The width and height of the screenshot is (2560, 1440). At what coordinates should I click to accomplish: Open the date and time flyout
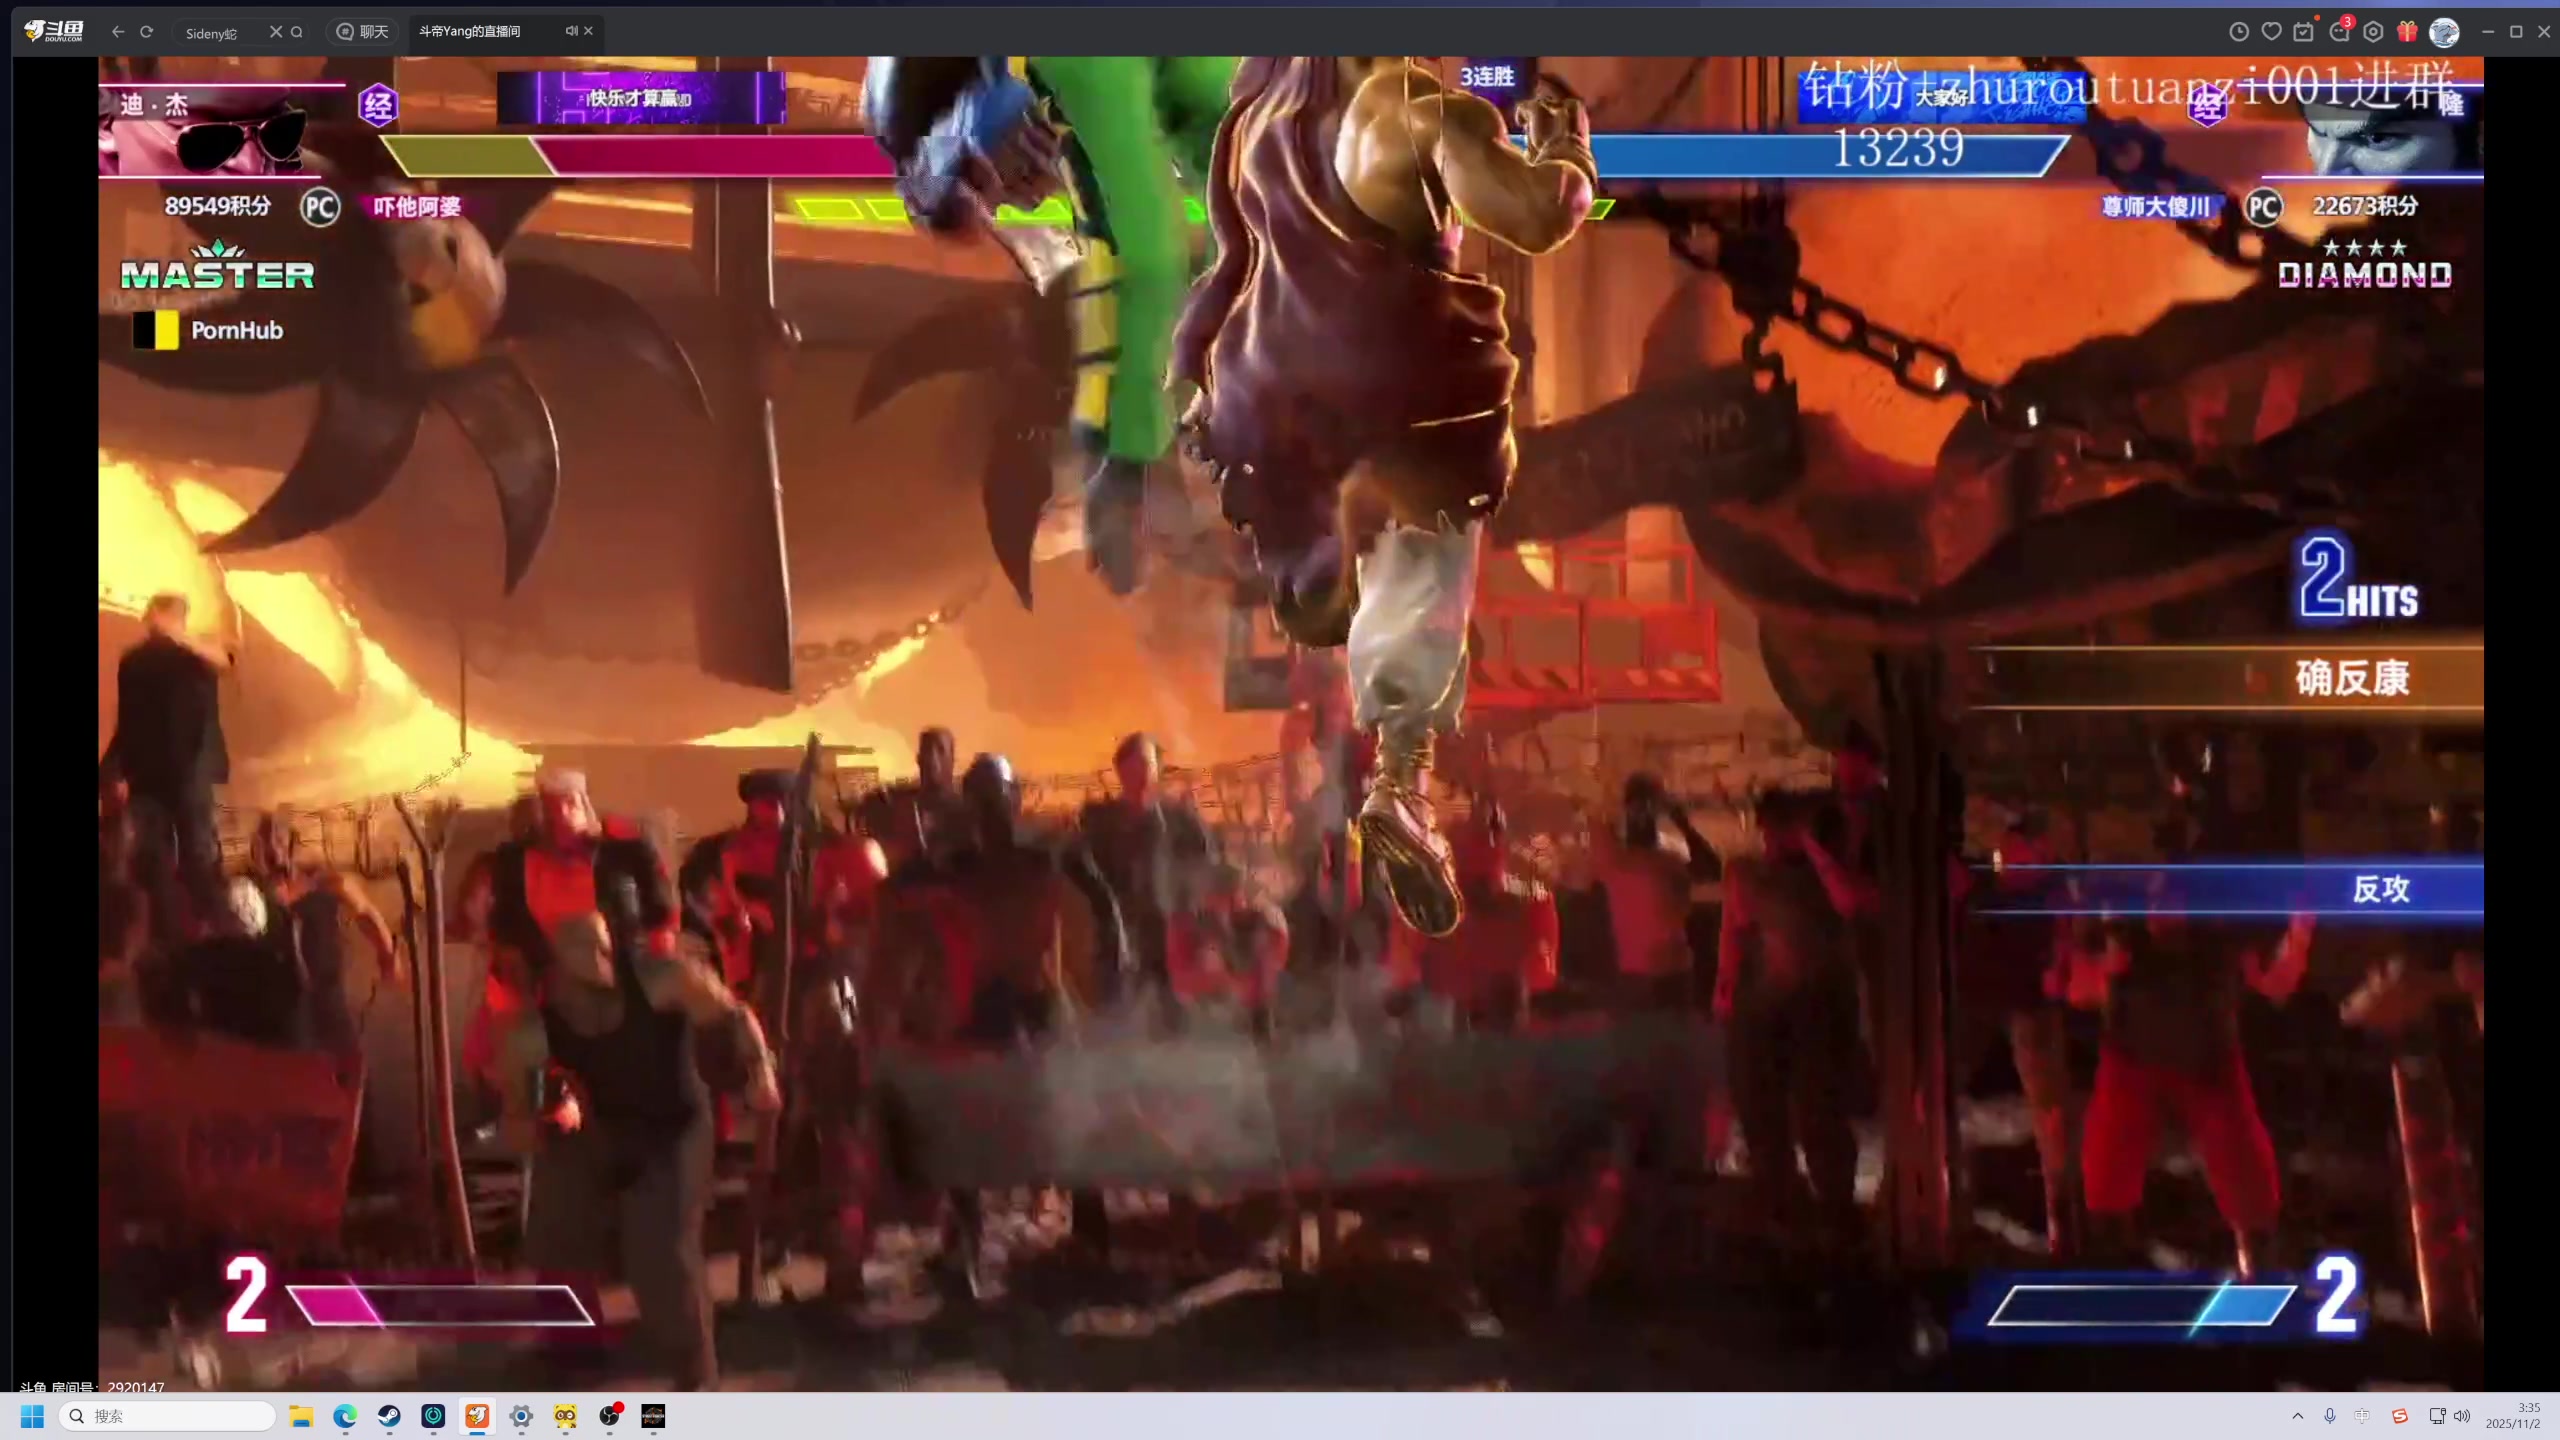[x=2512, y=1416]
